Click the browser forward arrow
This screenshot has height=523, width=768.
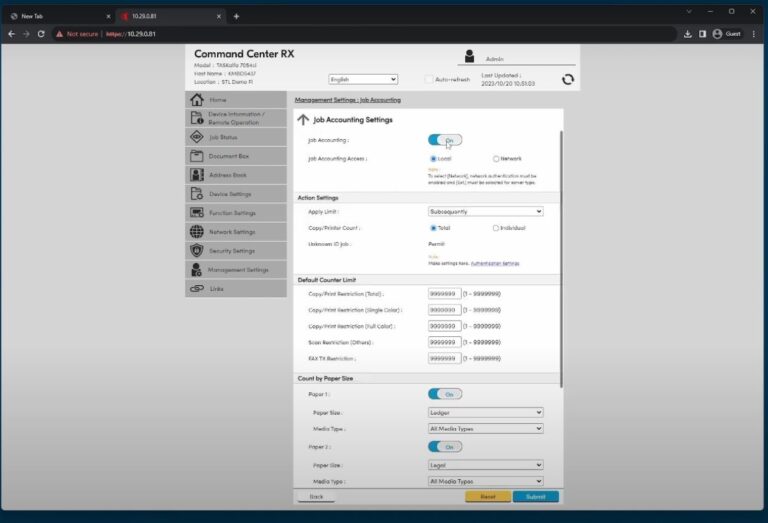[x=26, y=34]
